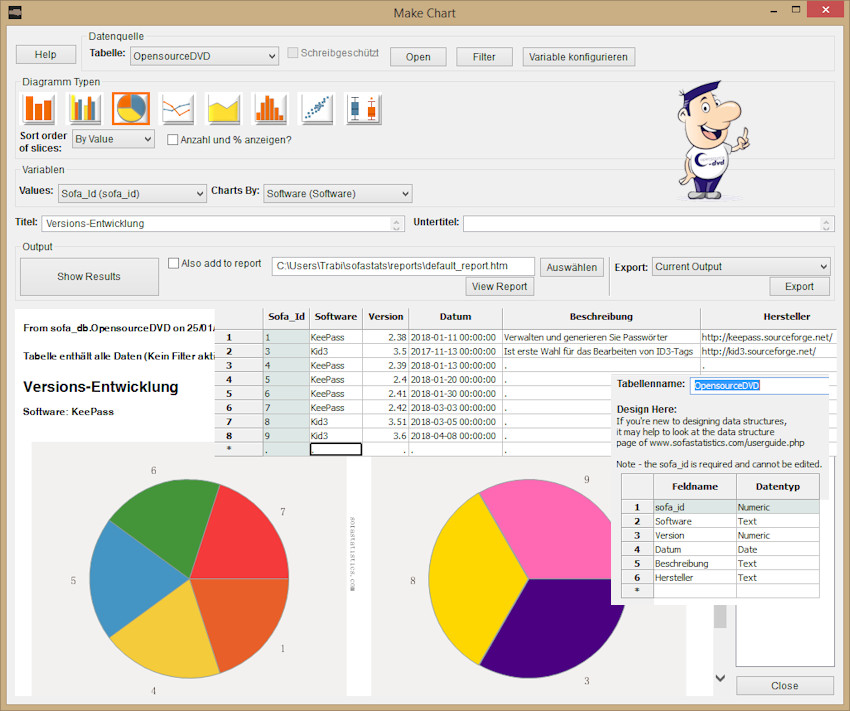Select the box plot chart type
Image resolution: width=850 pixels, height=711 pixels.
pyautogui.click(x=363, y=107)
